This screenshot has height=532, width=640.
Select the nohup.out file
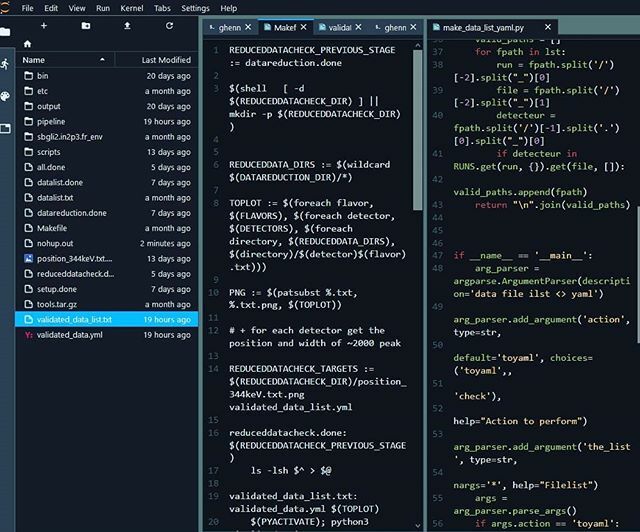107,243
